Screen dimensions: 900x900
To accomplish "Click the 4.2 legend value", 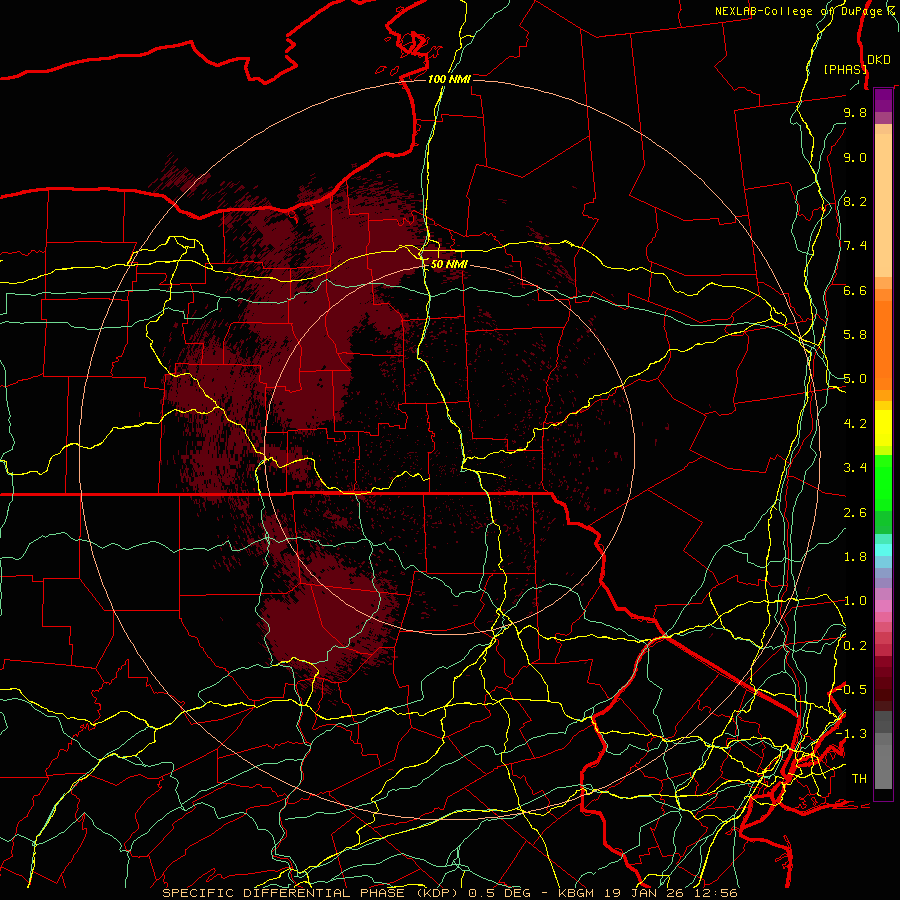I will [x=855, y=424].
